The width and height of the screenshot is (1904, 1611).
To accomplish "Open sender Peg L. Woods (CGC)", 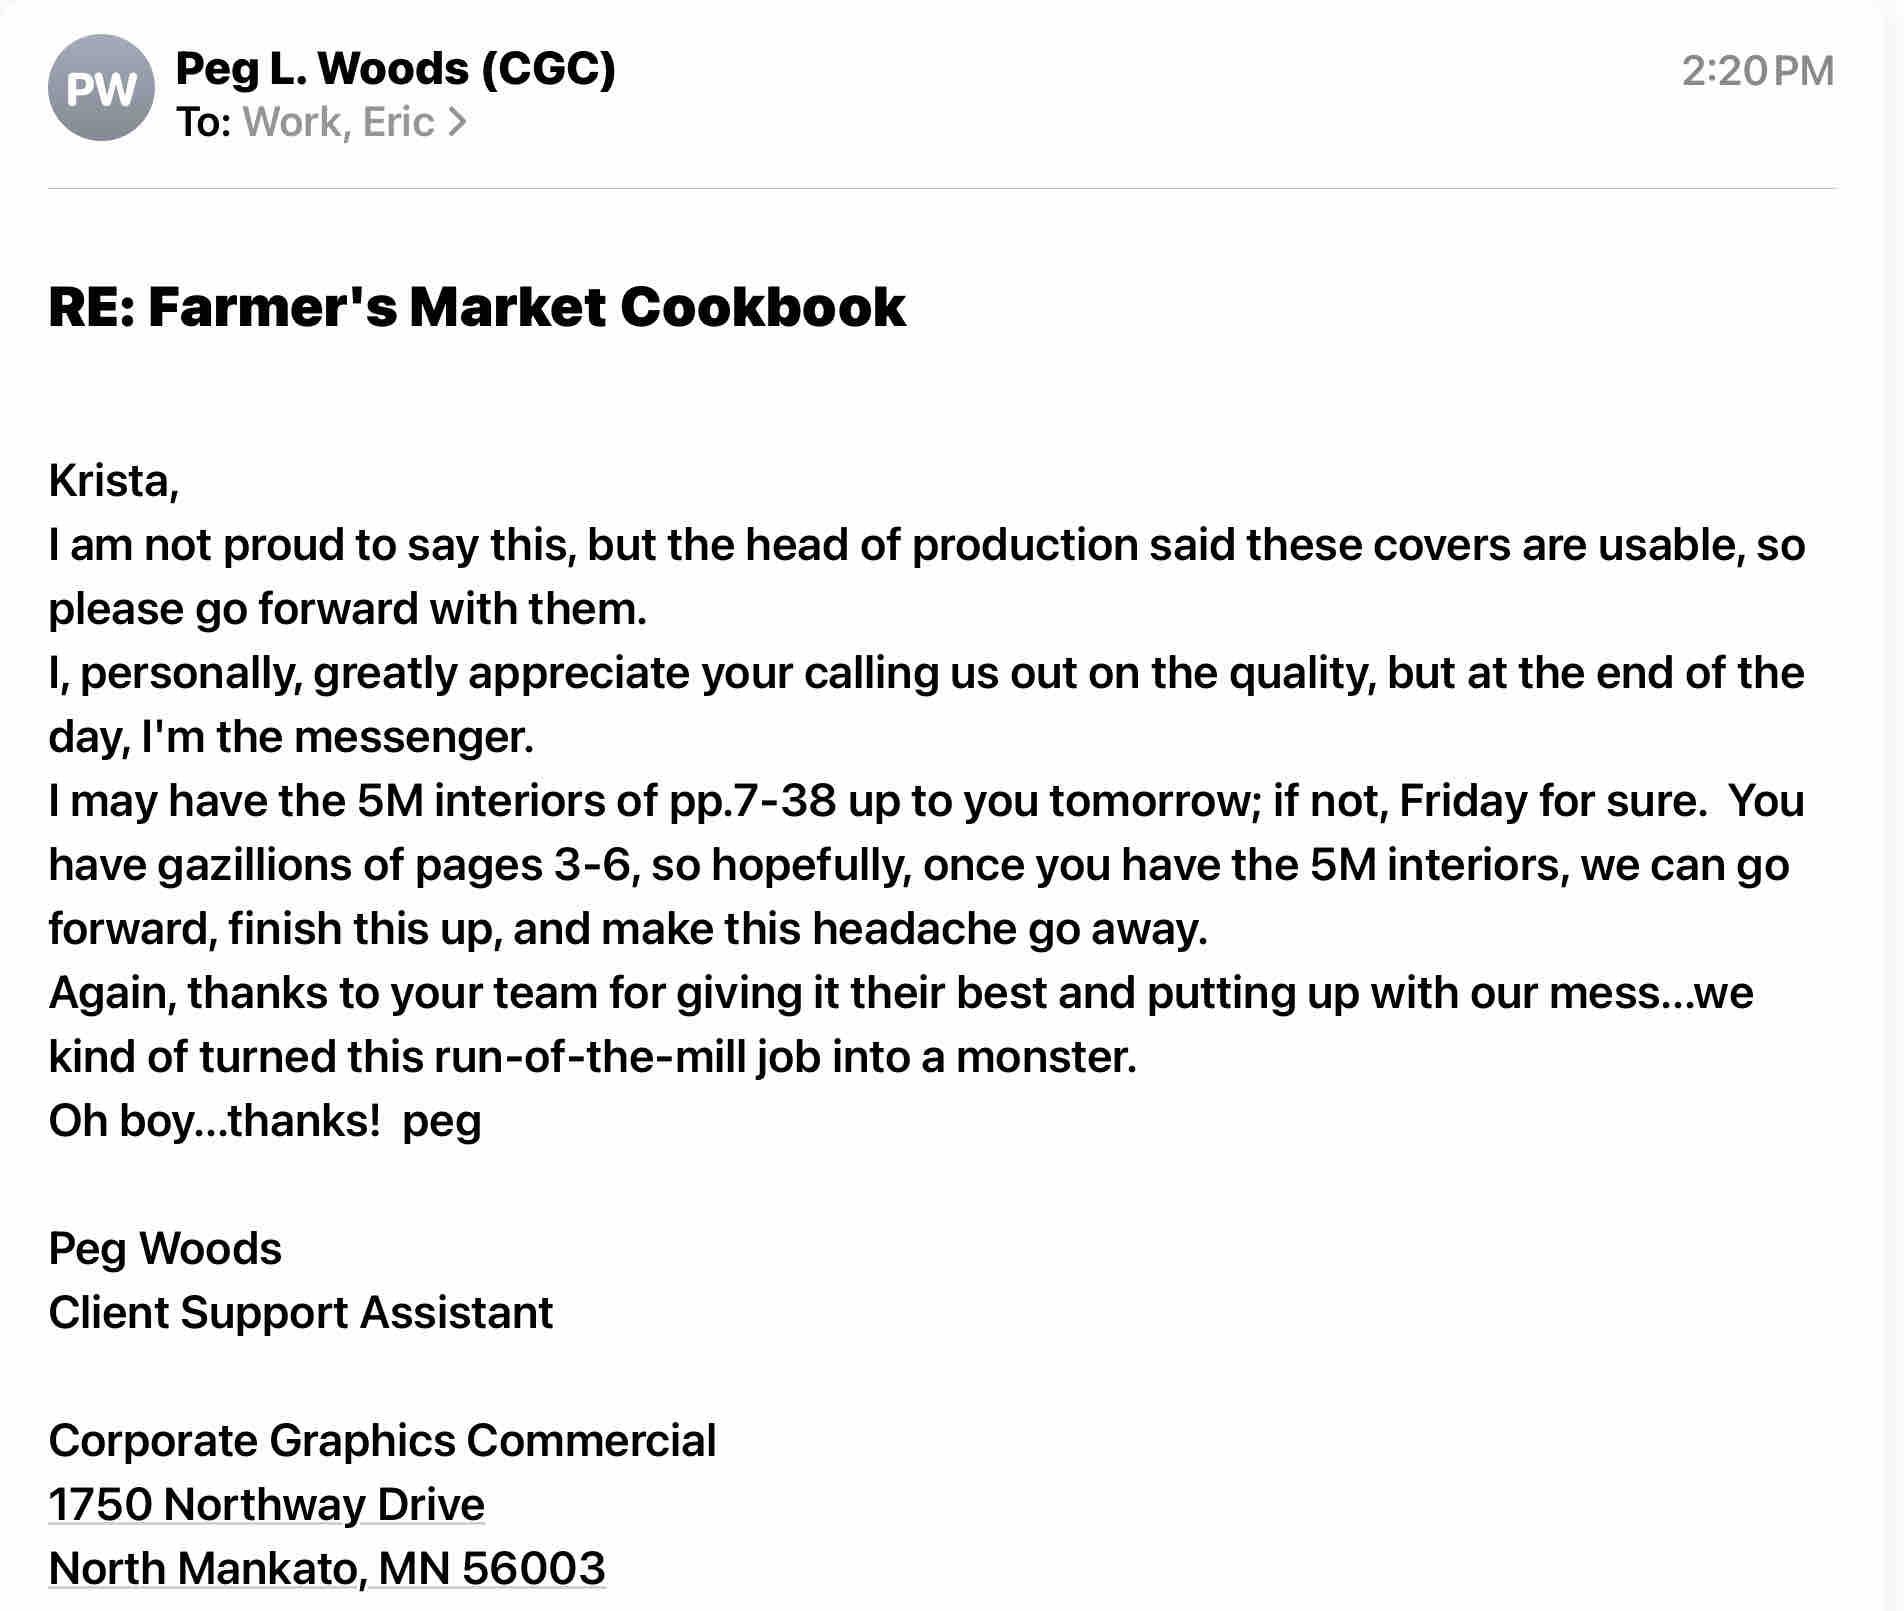I will (x=395, y=69).
